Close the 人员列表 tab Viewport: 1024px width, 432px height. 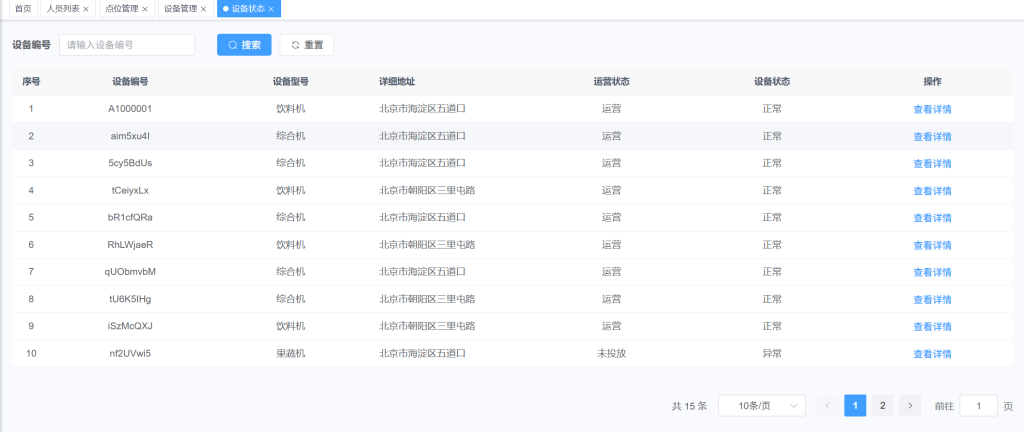pyautogui.click(x=86, y=9)
